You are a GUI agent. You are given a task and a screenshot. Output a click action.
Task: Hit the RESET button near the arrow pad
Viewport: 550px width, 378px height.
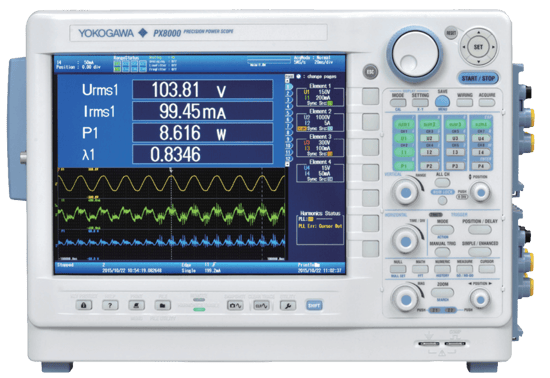tap(451, 33)
